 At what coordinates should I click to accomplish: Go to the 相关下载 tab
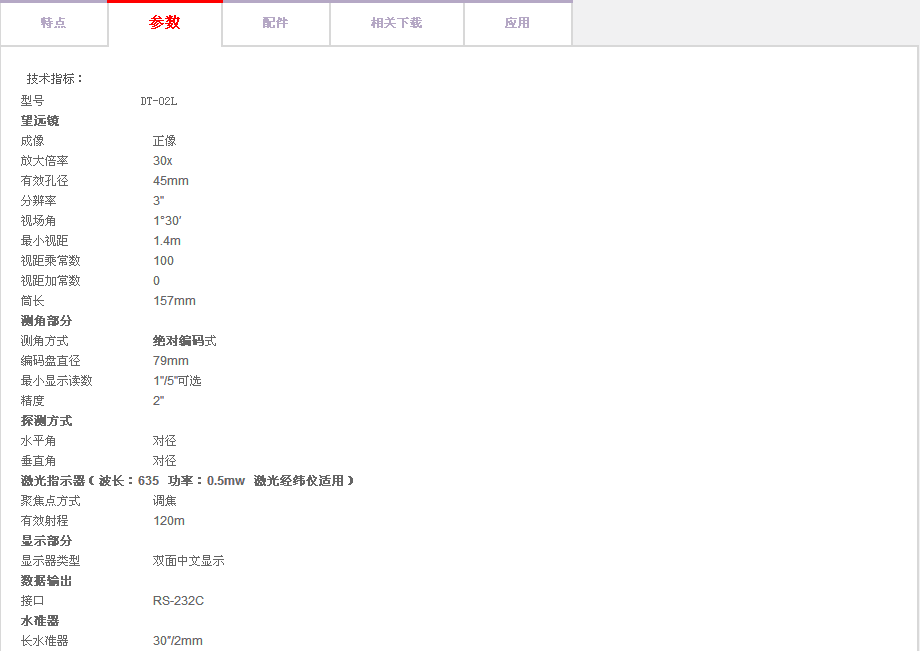coord(396,23)
